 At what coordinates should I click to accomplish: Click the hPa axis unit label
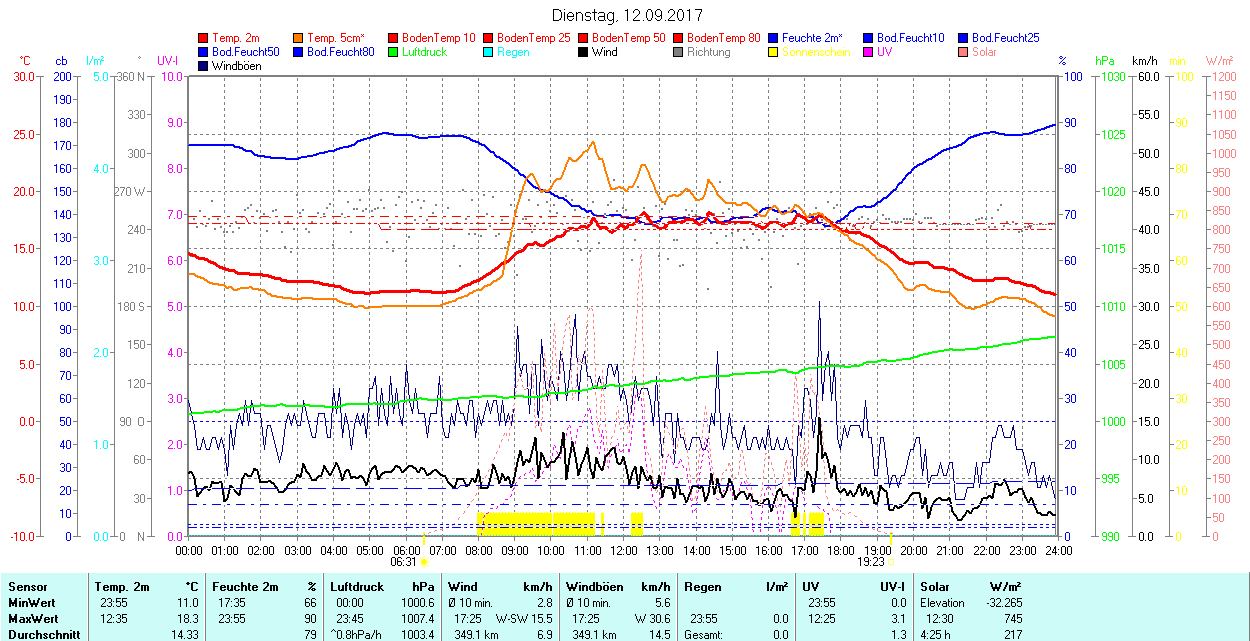pos(1105,61)
